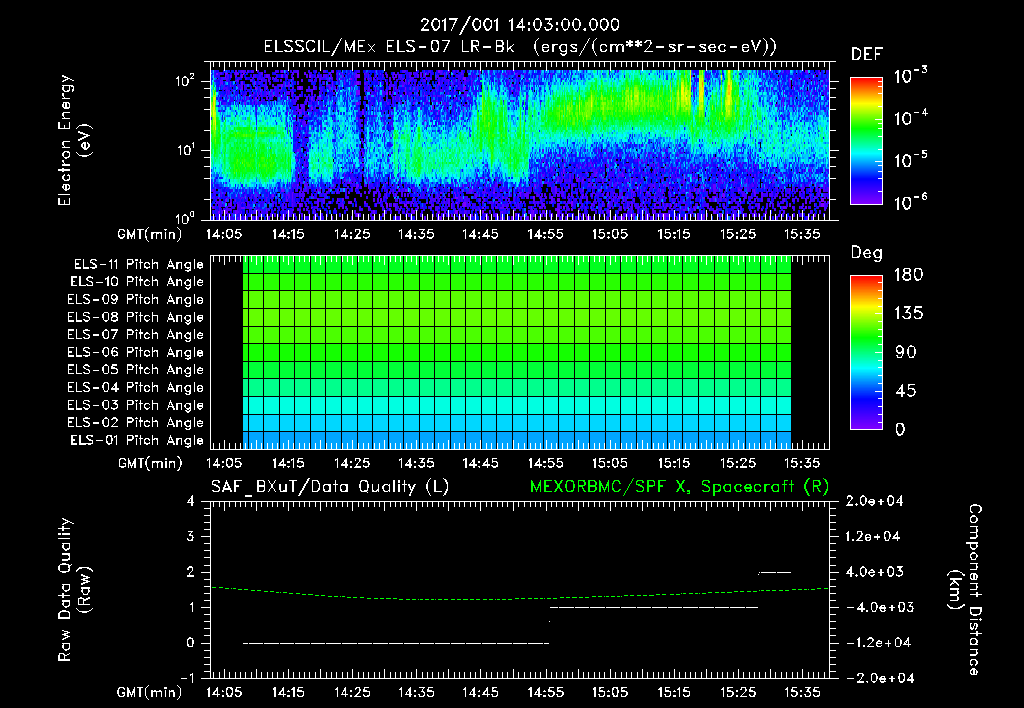
Task: Click the plot timestamp title 2017/001 14:03:00.000
Action: [x=520, y=25]
